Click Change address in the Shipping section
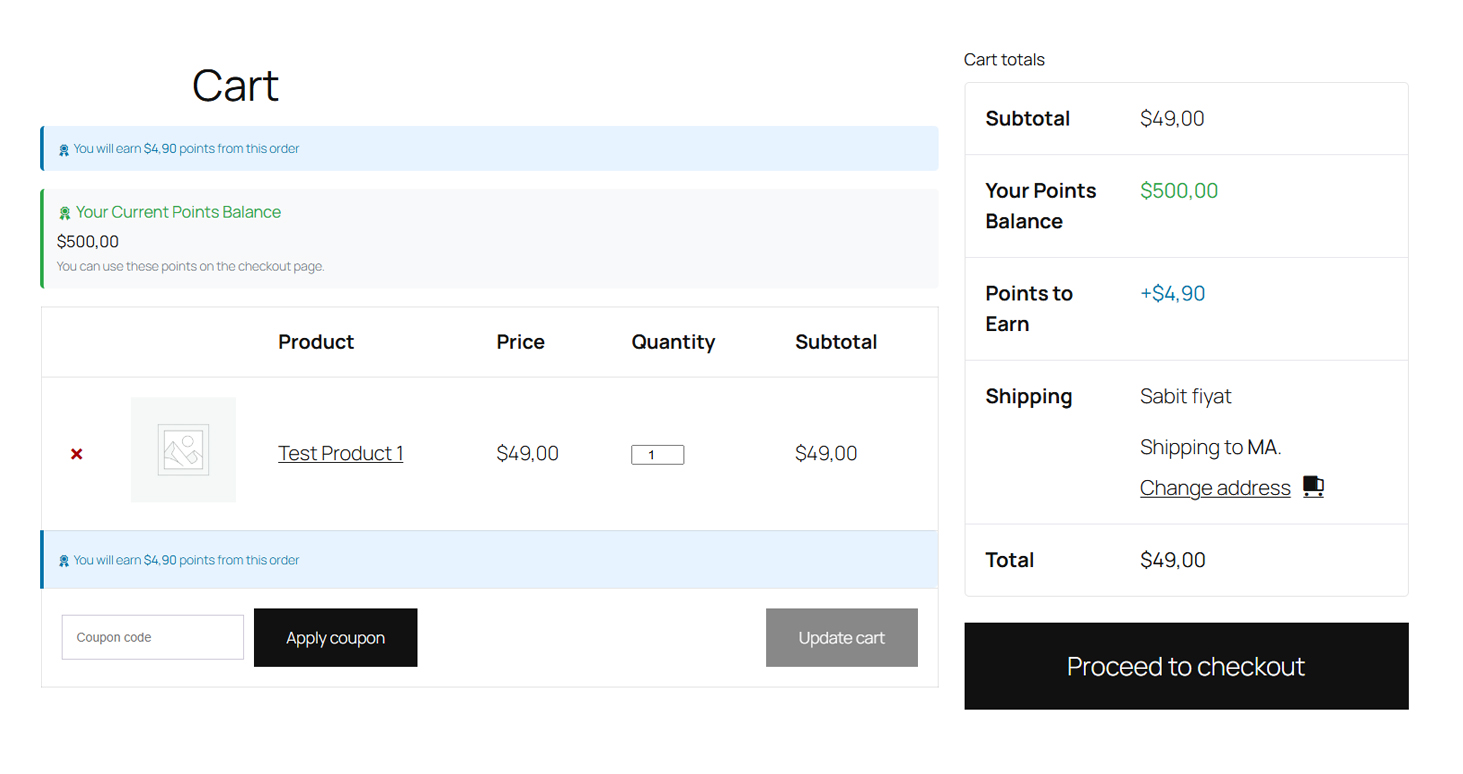The image size is (1463, 774). pos(1214,487)
